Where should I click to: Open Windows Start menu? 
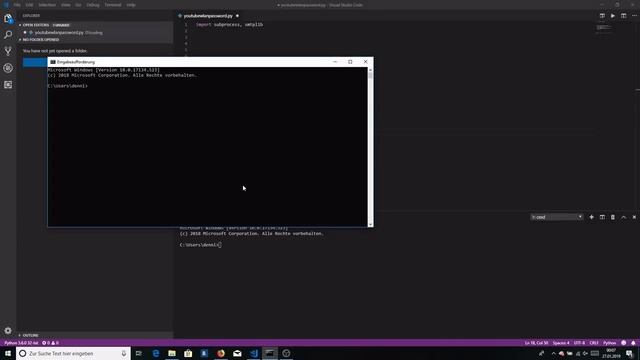[x=8, y=353]
